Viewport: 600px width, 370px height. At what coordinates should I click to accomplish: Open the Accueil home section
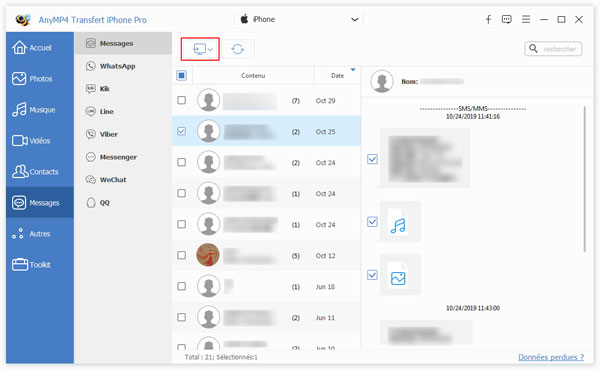[39, 48]
